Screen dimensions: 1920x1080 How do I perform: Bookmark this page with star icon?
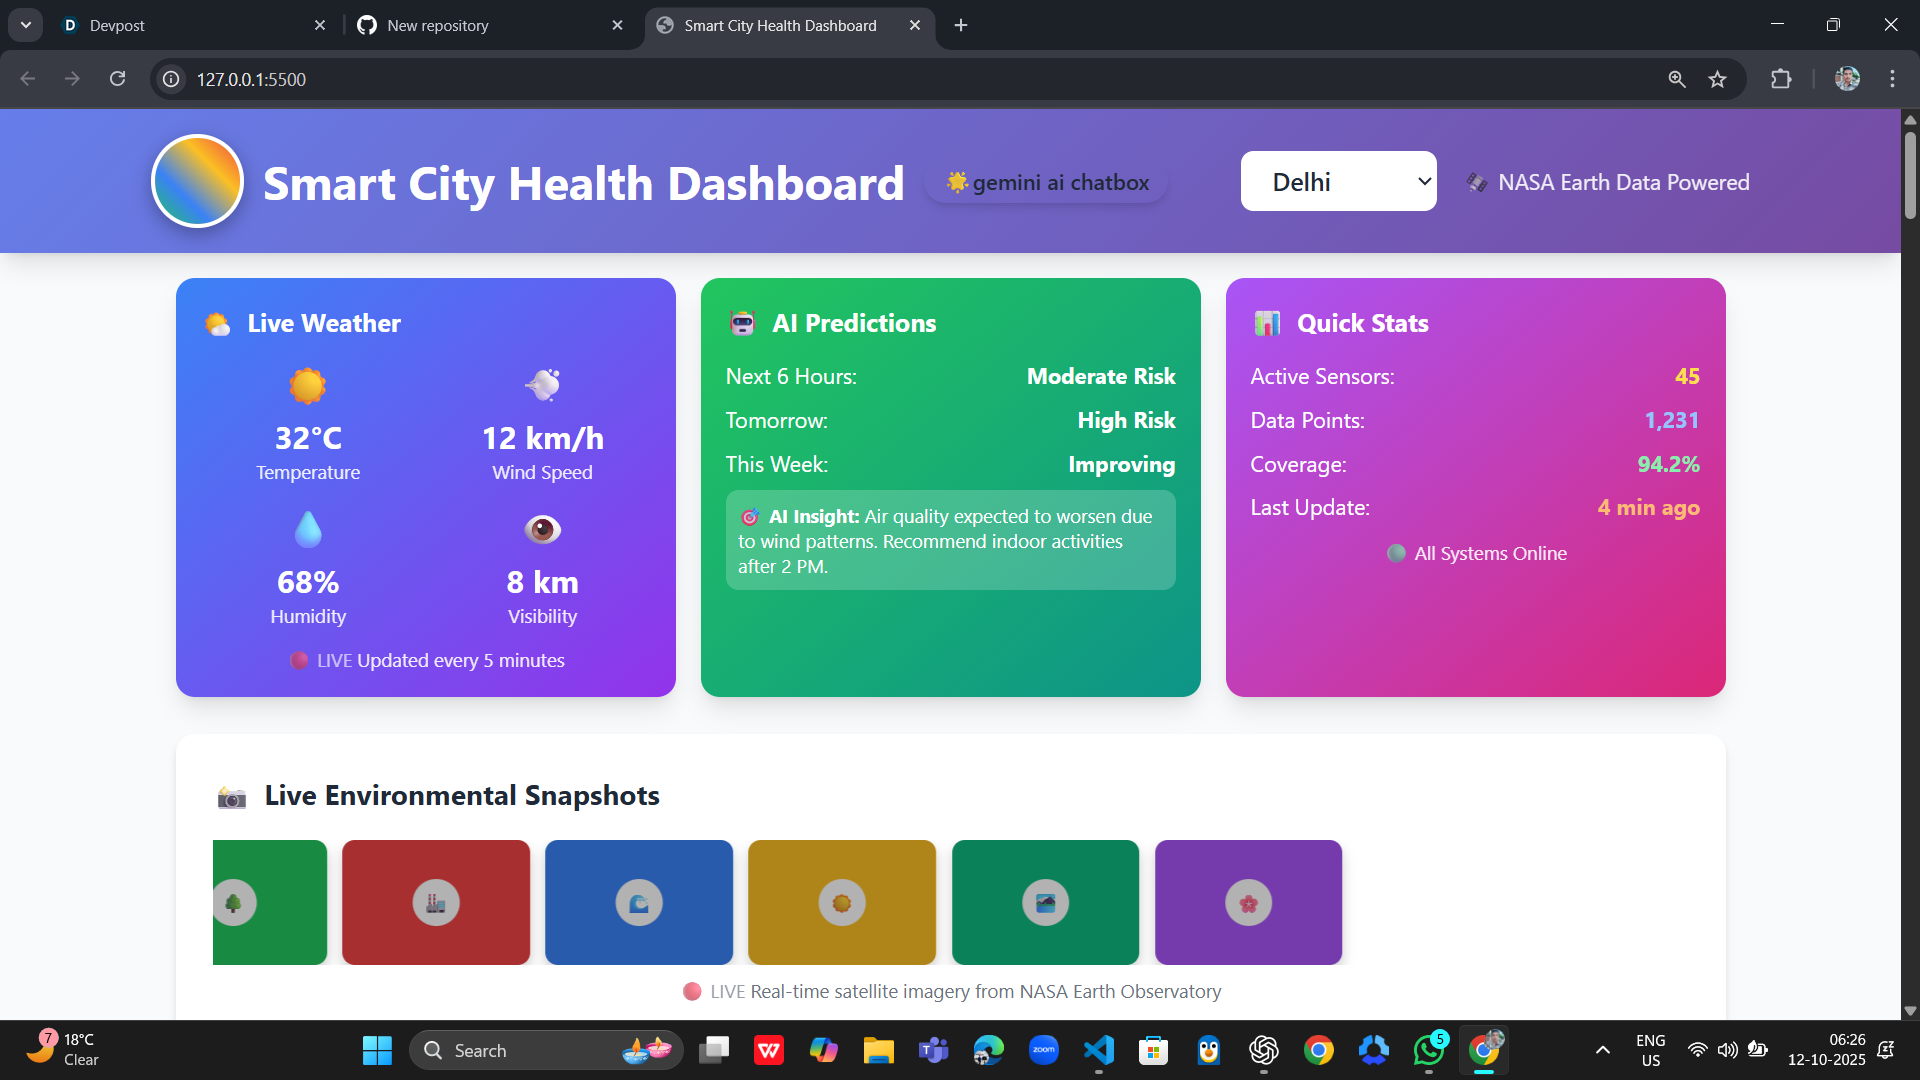click(x=1717, y=79)
